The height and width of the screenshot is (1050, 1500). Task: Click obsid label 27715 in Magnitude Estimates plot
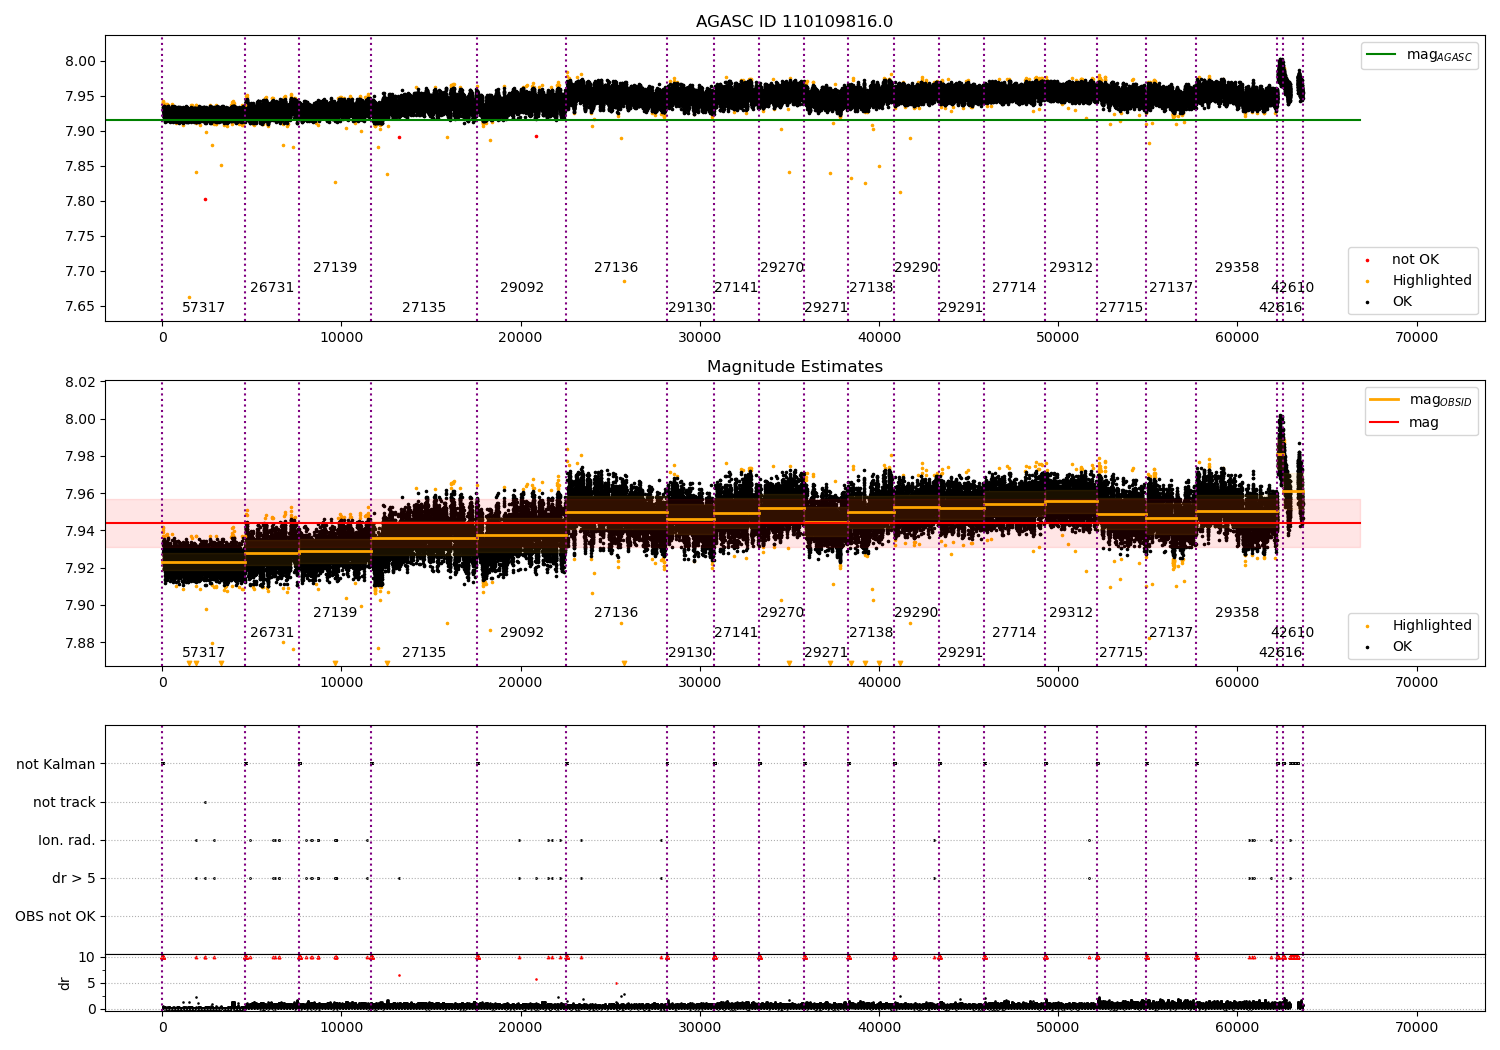(x=1121, y=653)
